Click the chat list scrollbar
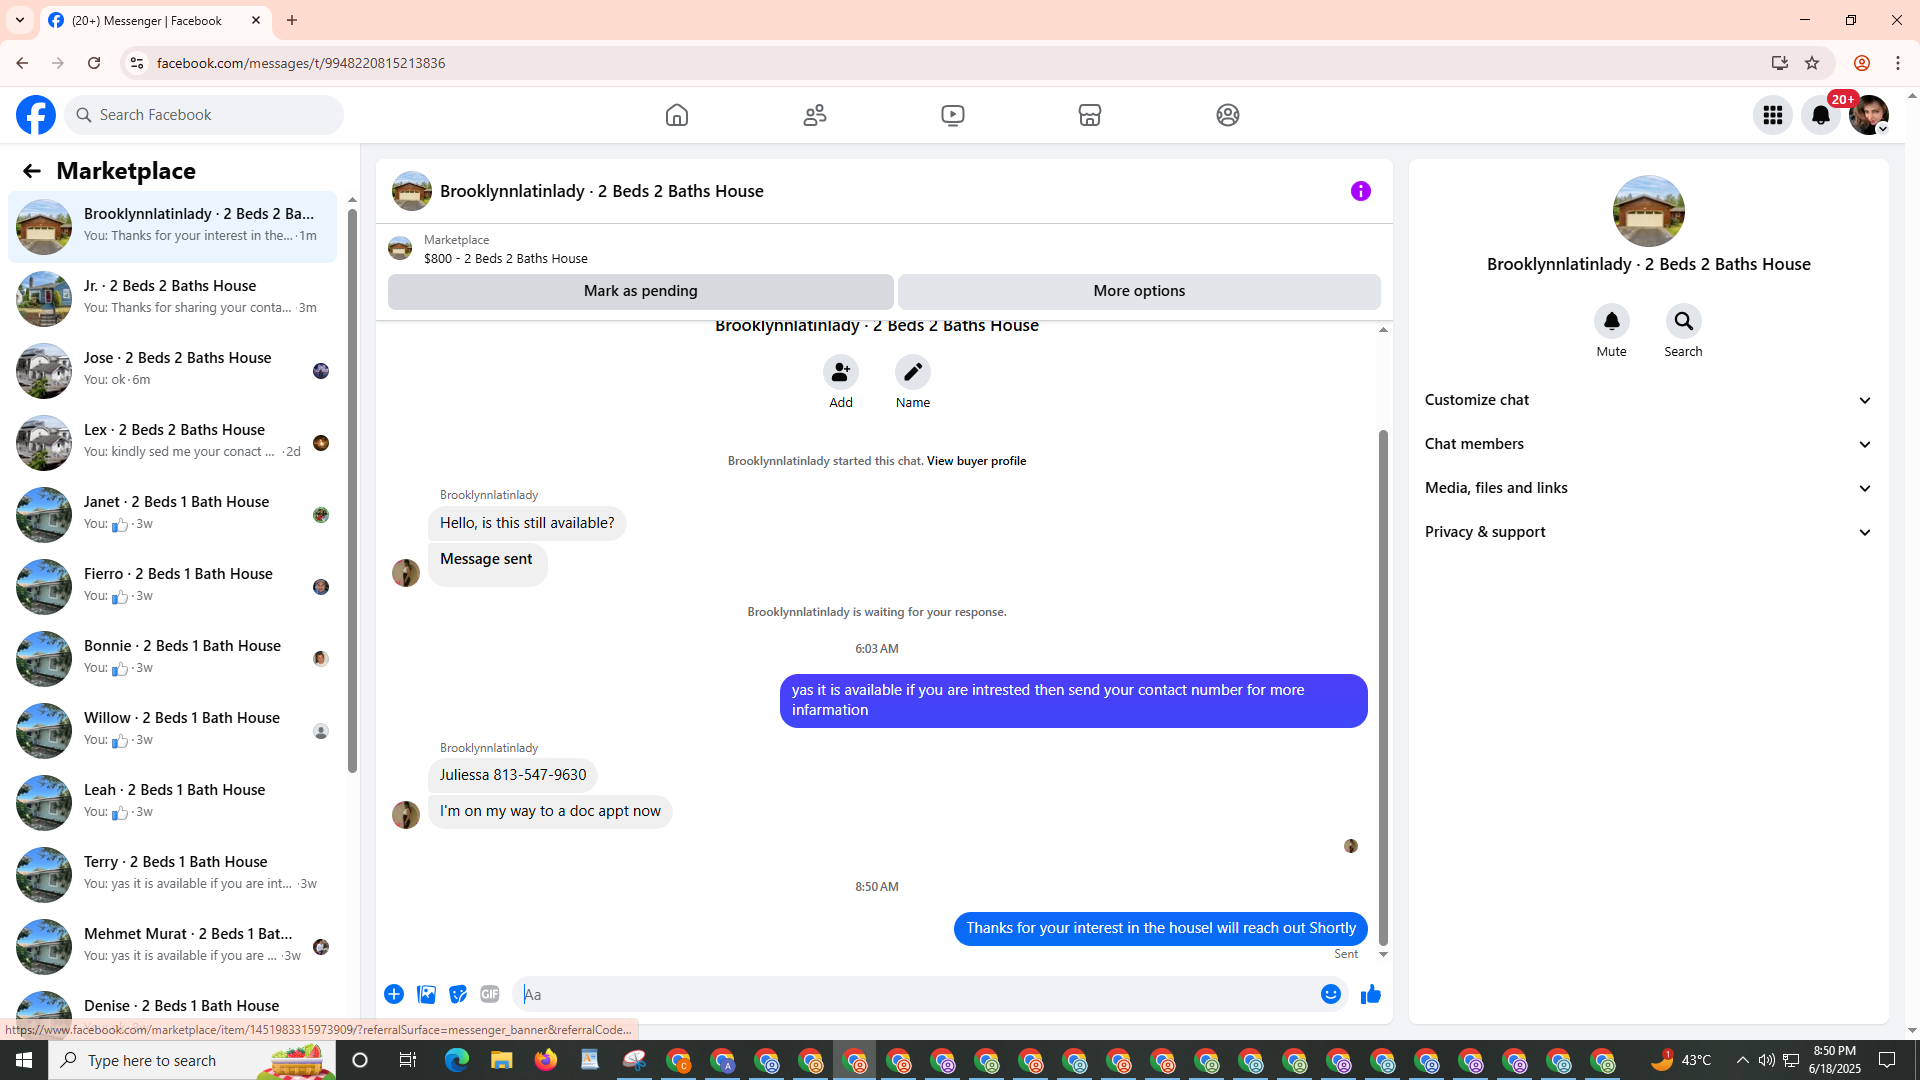 pyautogui.click(x=352, y=490)
